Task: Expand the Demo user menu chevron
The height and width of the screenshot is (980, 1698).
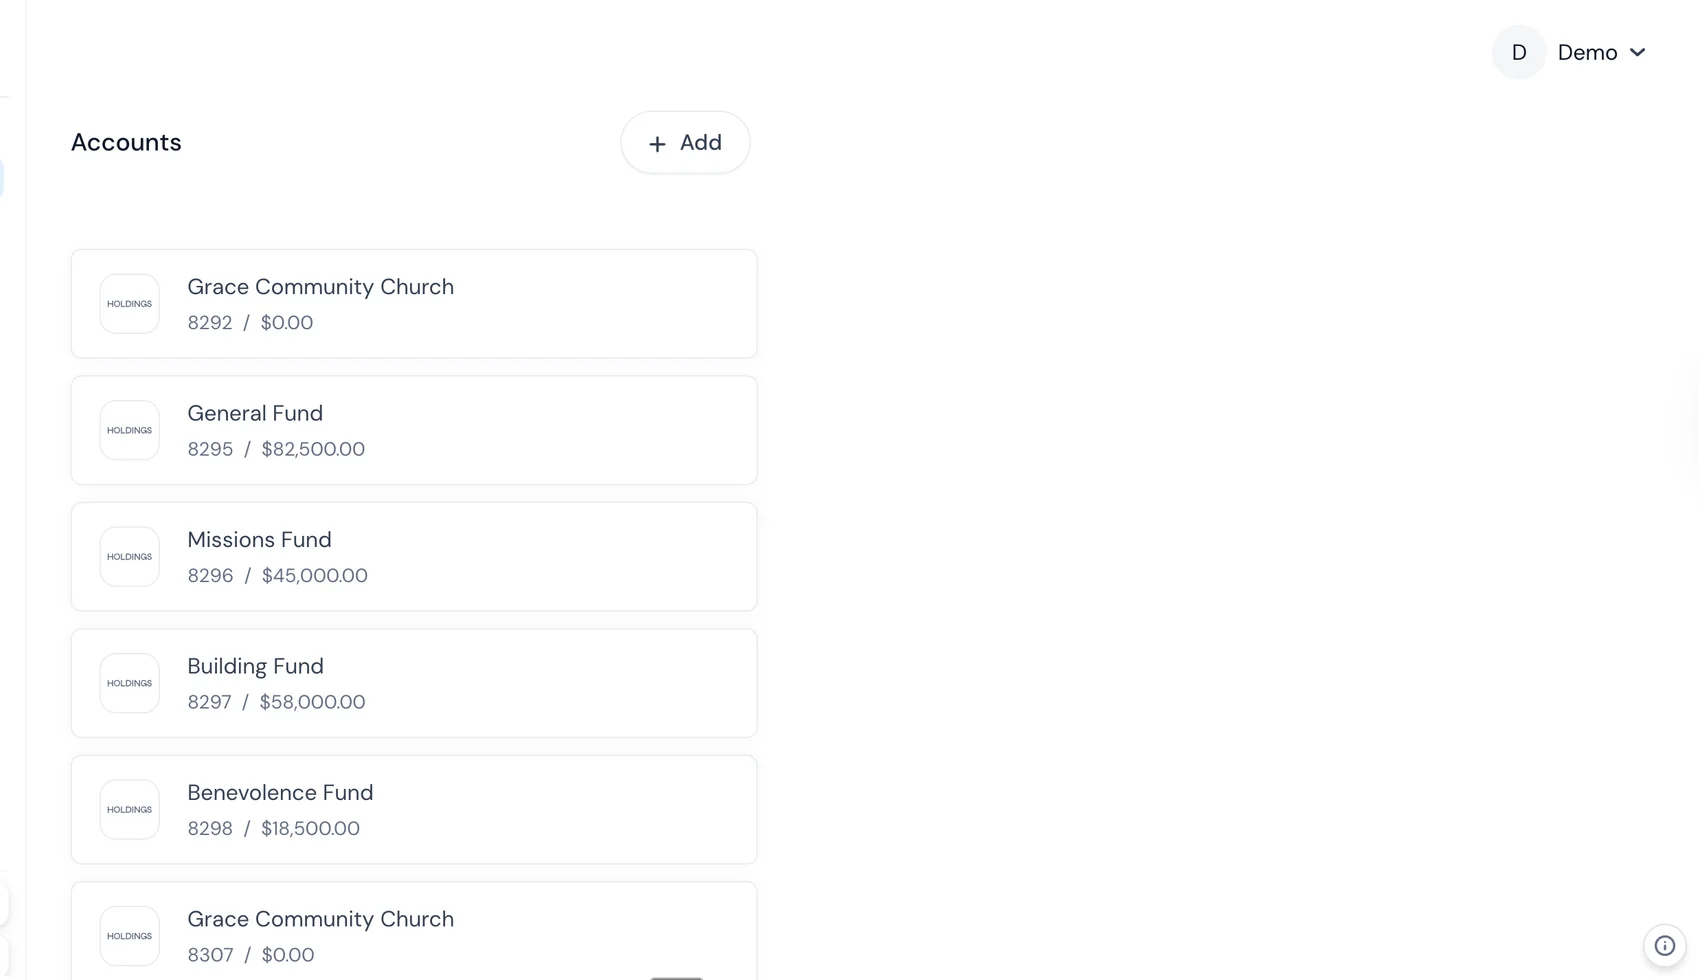Action: (x=1637, y=53)
